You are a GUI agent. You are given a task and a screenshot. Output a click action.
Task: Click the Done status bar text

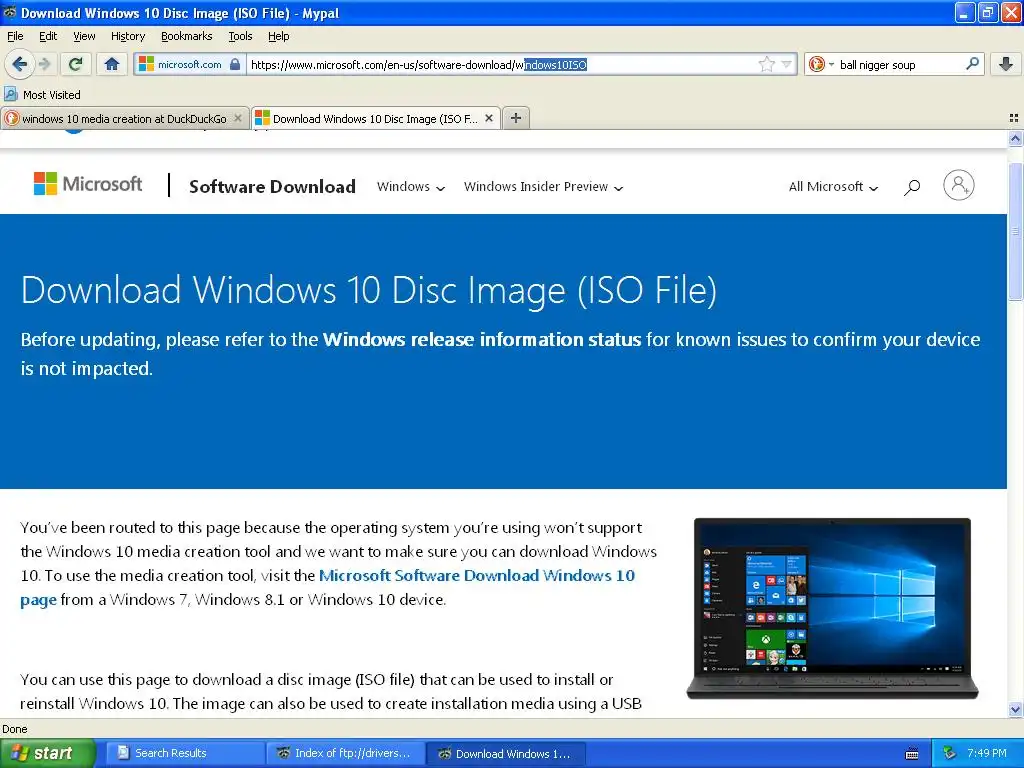14,729
